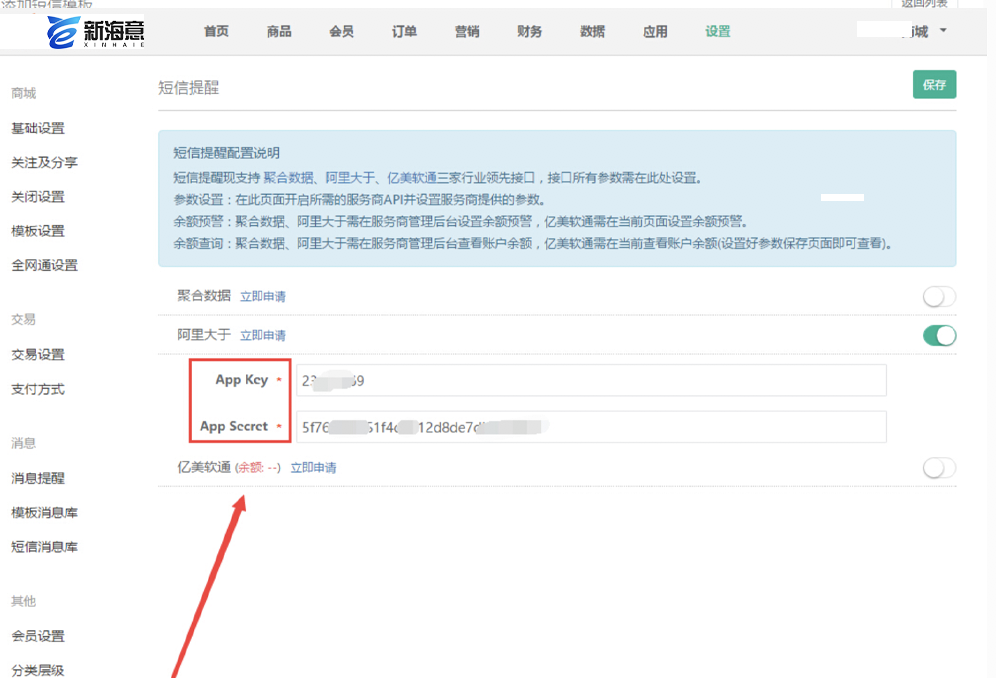Click the 返回列表 button at top

point(924,3)
